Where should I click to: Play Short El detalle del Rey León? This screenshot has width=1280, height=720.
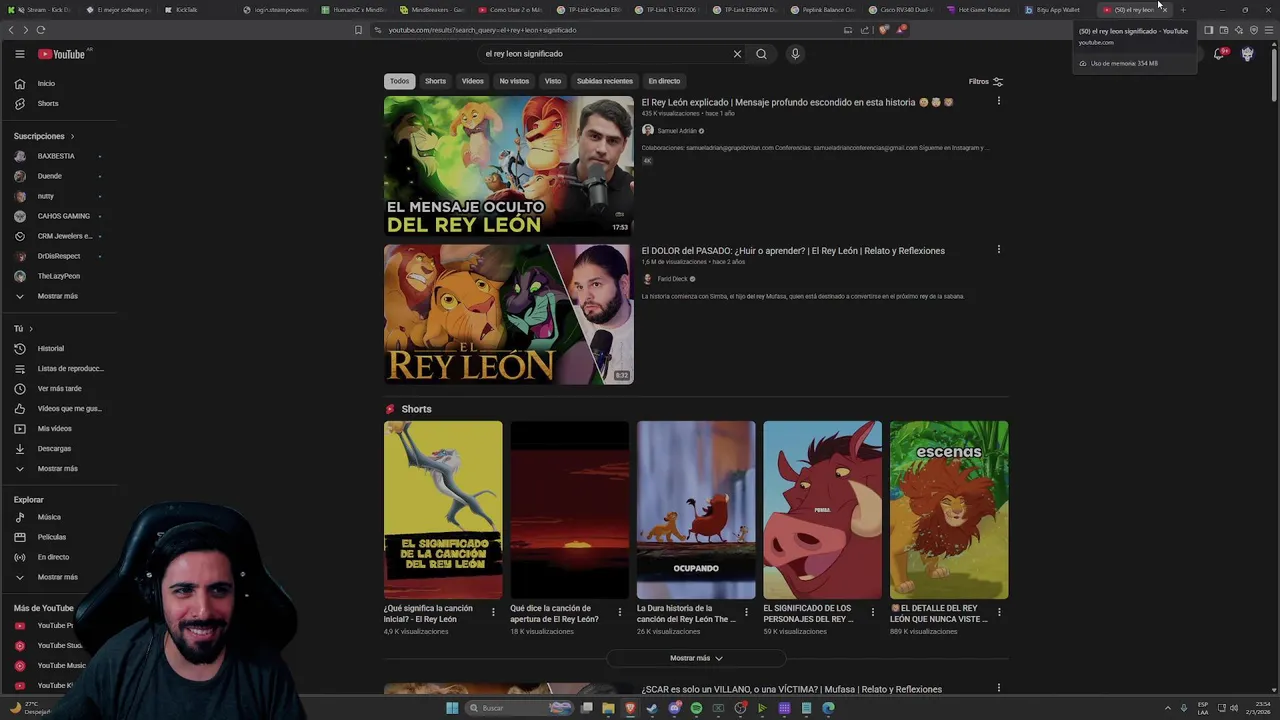coord(949,510)
